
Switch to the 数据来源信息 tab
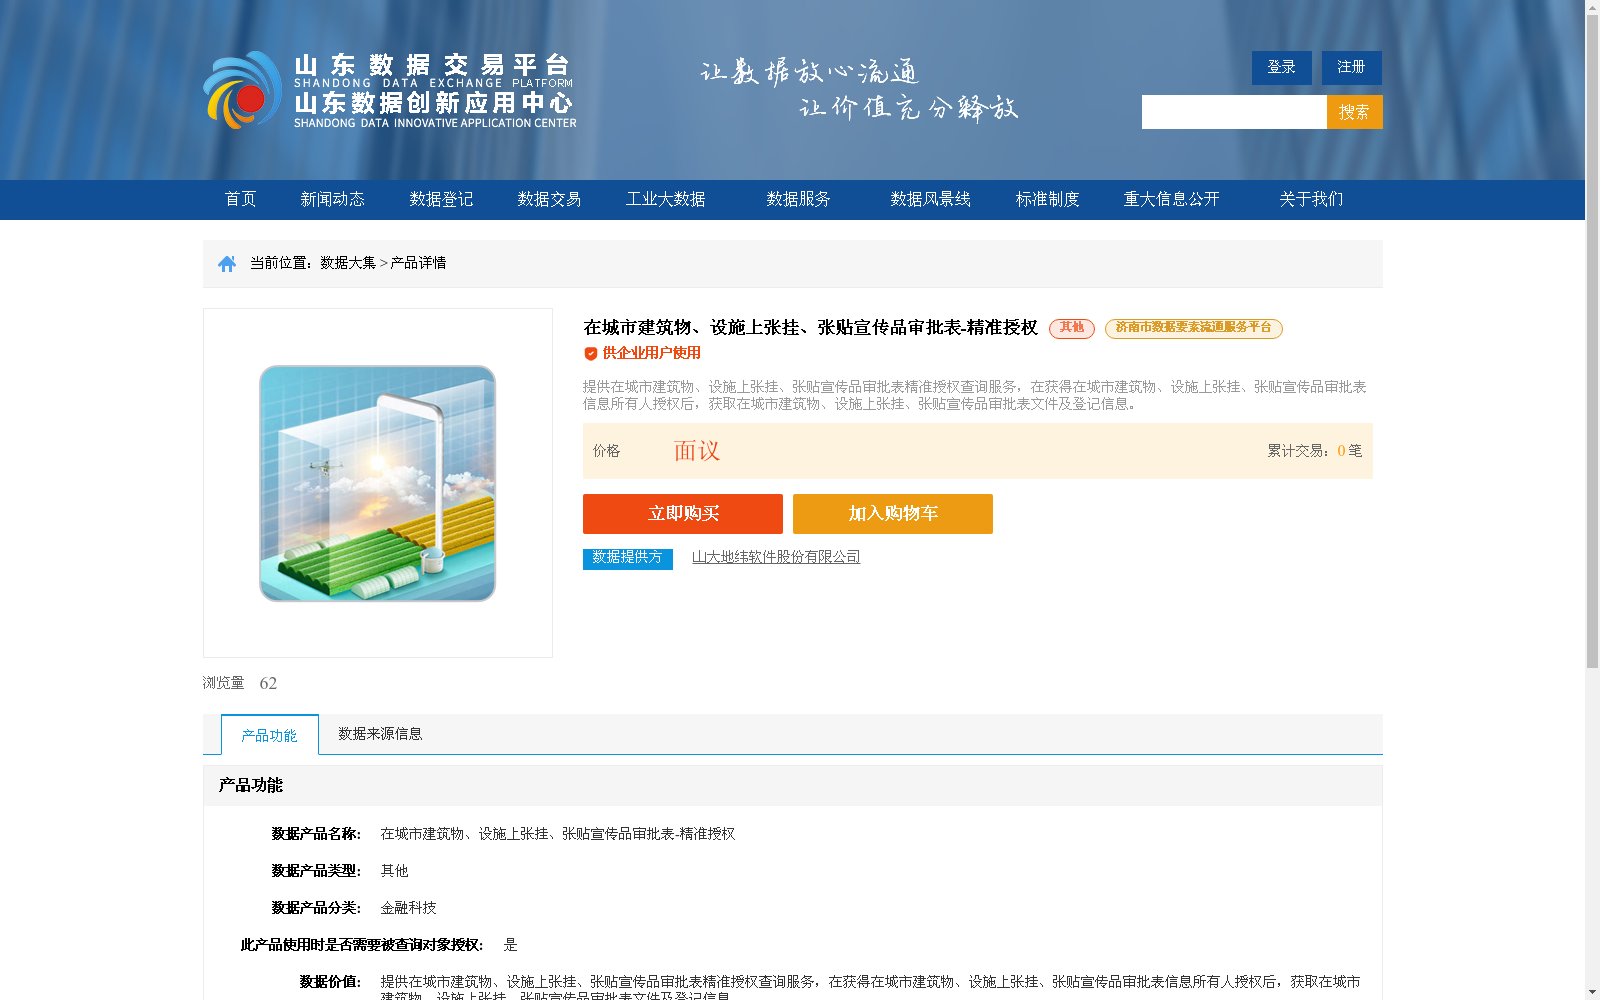point(380,734)
